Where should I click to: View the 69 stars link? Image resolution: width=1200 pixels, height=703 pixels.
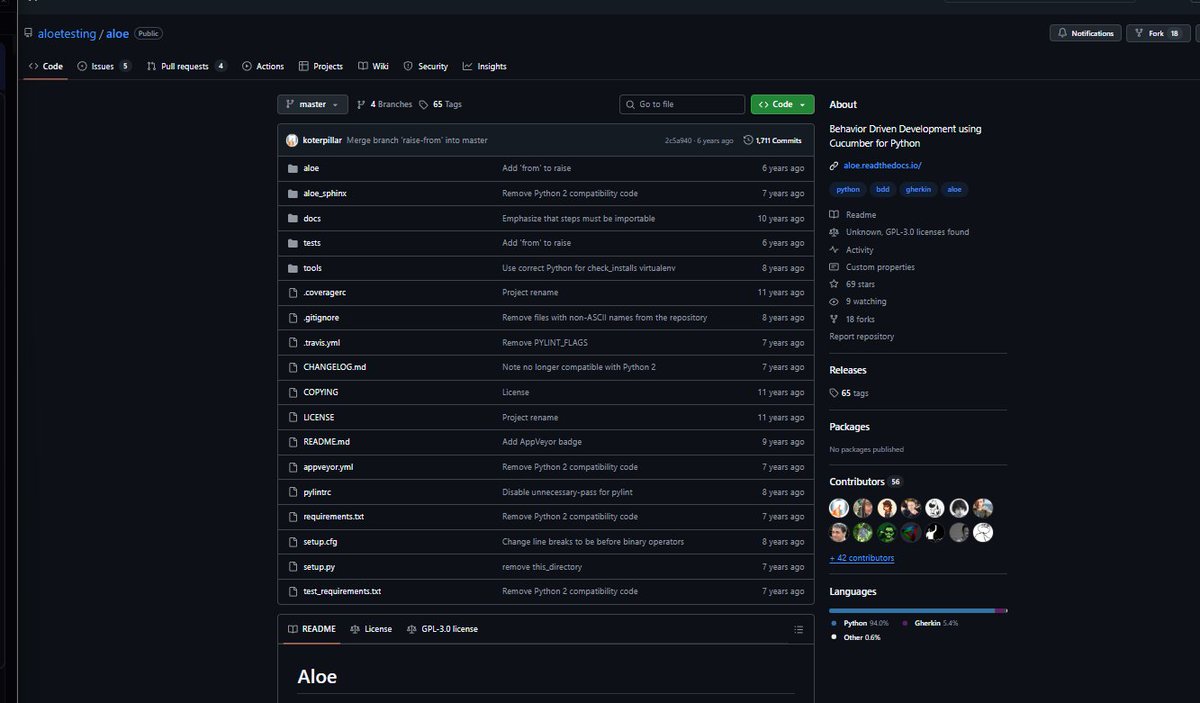pos(852,284)
